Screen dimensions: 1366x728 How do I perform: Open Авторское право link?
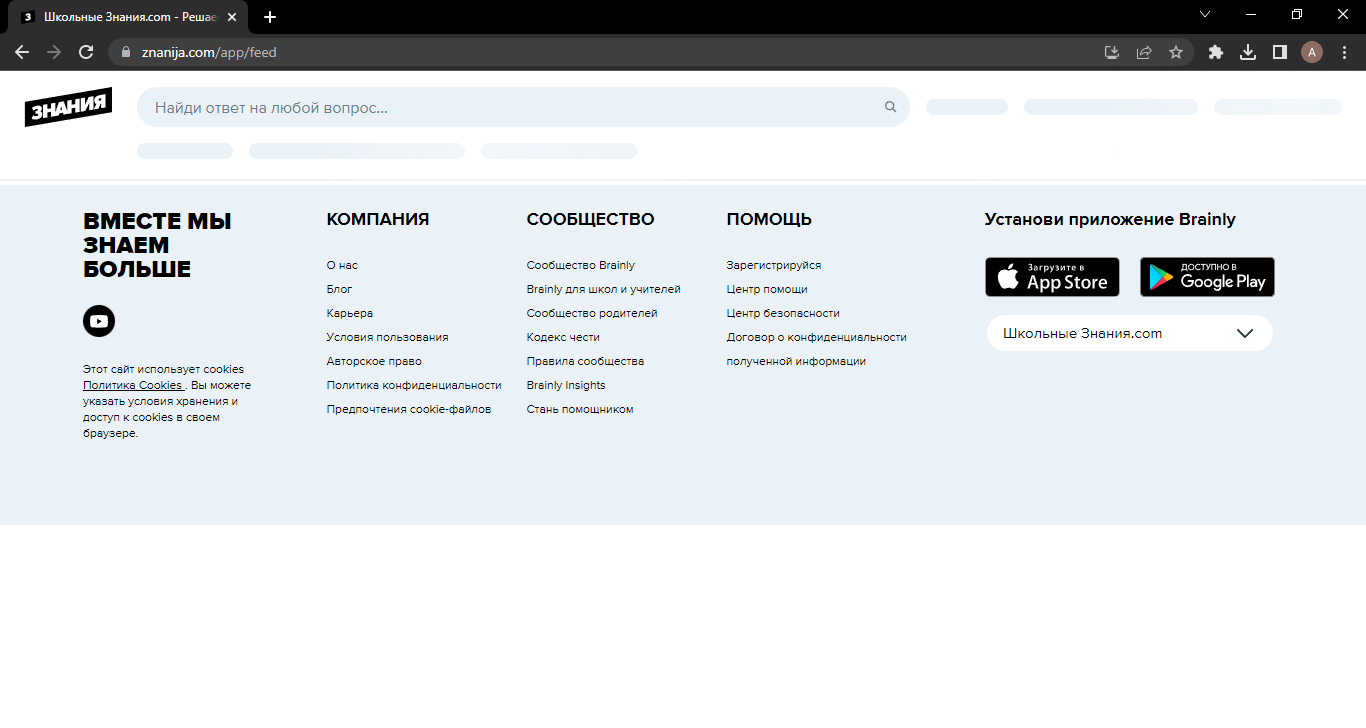pos(374,361)
